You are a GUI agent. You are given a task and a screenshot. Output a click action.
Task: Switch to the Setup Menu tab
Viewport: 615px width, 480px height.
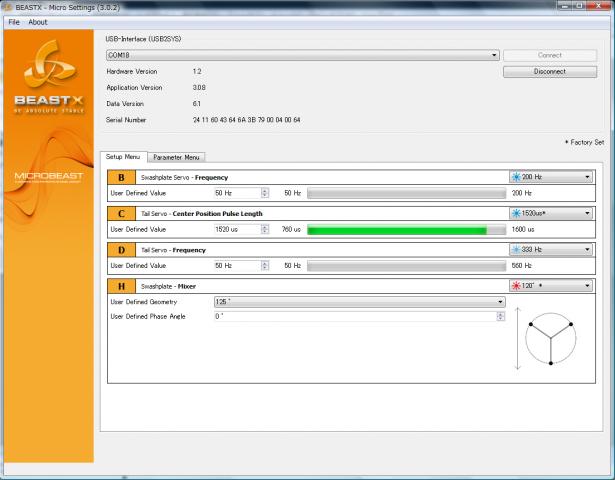[123, 156]
